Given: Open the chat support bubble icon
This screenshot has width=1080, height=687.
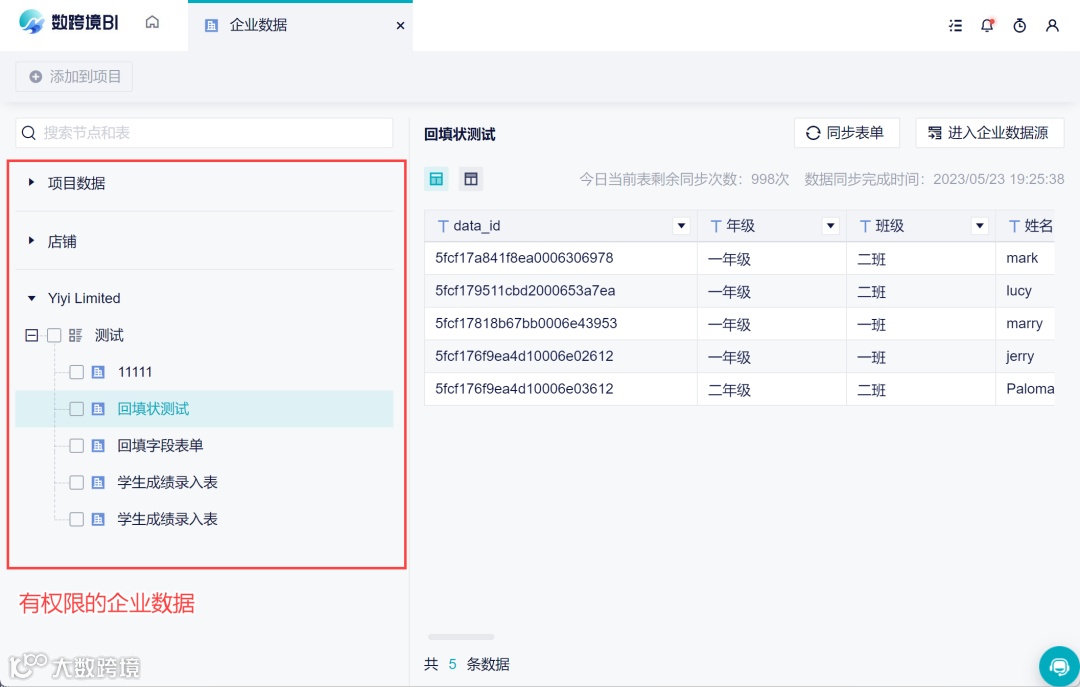Looking at the screenshot, I should [1059, 666].
